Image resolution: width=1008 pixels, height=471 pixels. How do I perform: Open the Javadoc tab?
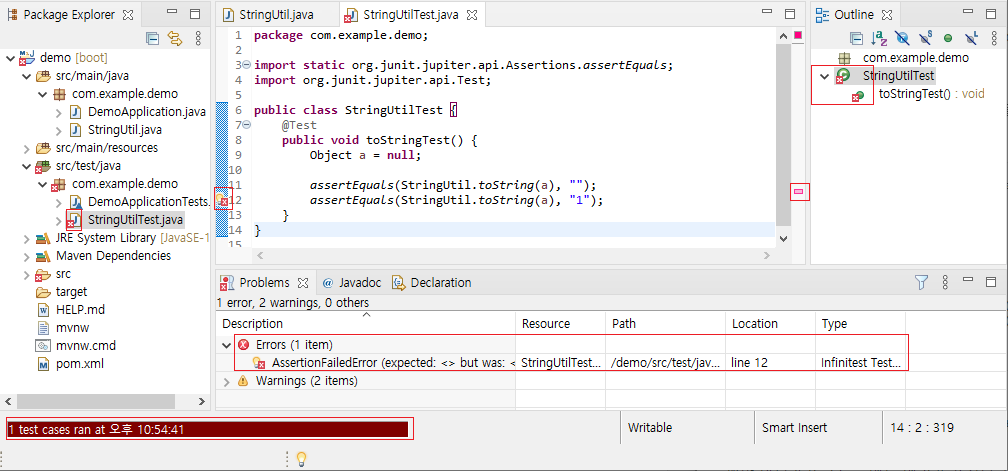(x=351, y=283)
